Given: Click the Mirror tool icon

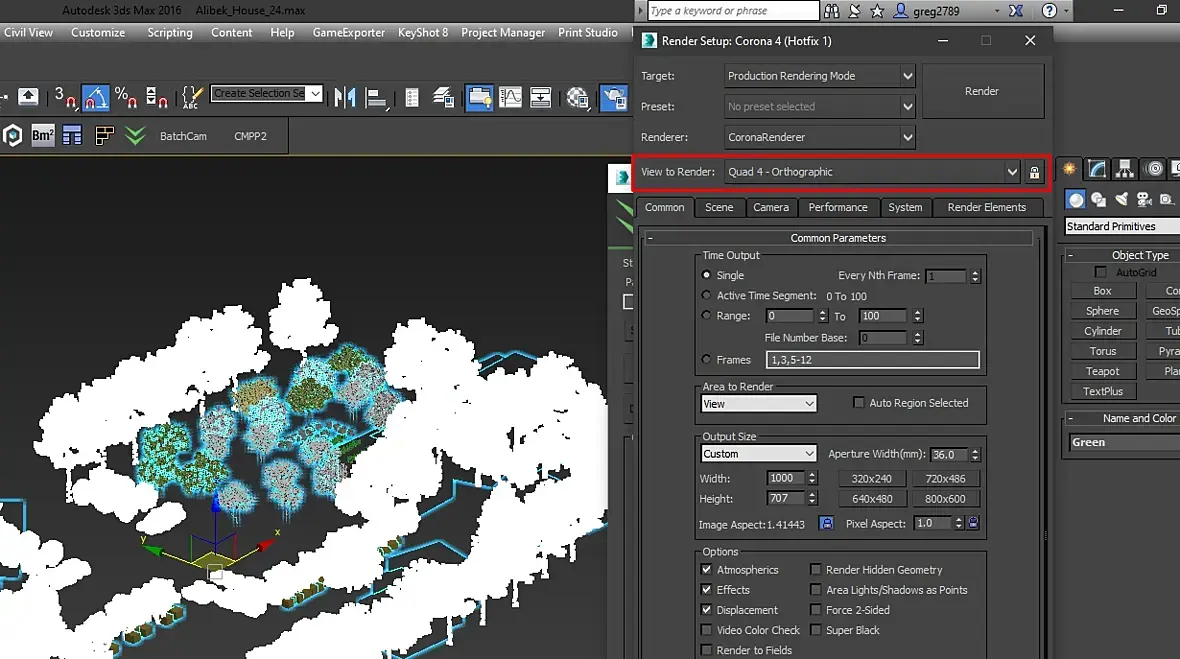Looking at the screenshot, I should pyautogui.click(x=345, y=96).
